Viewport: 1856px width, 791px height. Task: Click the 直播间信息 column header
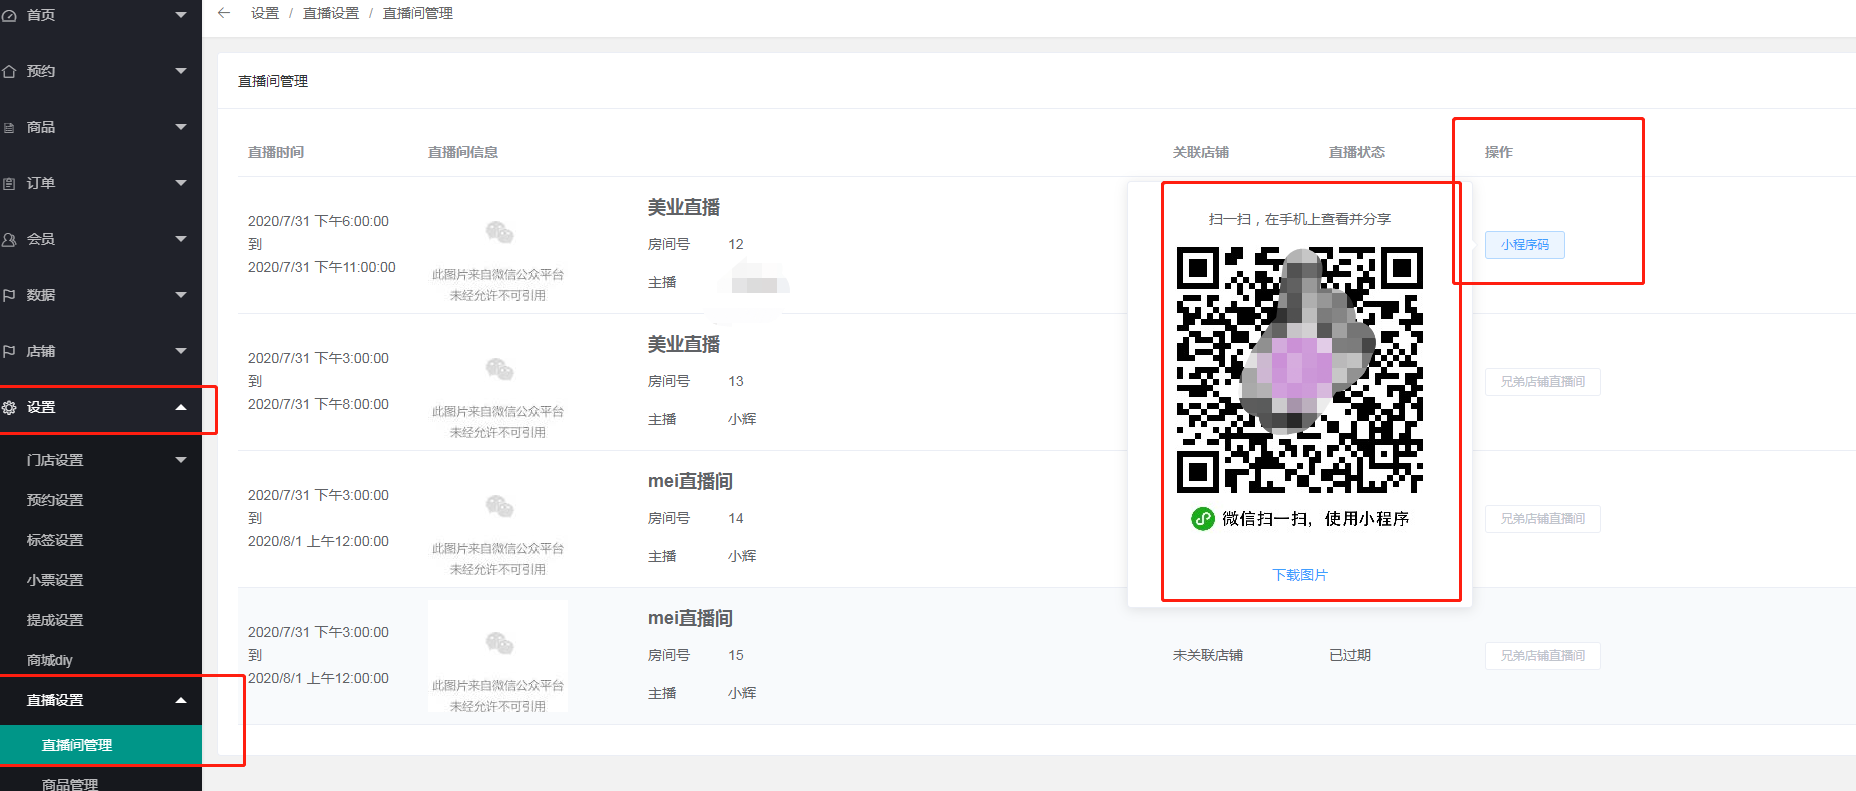[x=463, y=152]
